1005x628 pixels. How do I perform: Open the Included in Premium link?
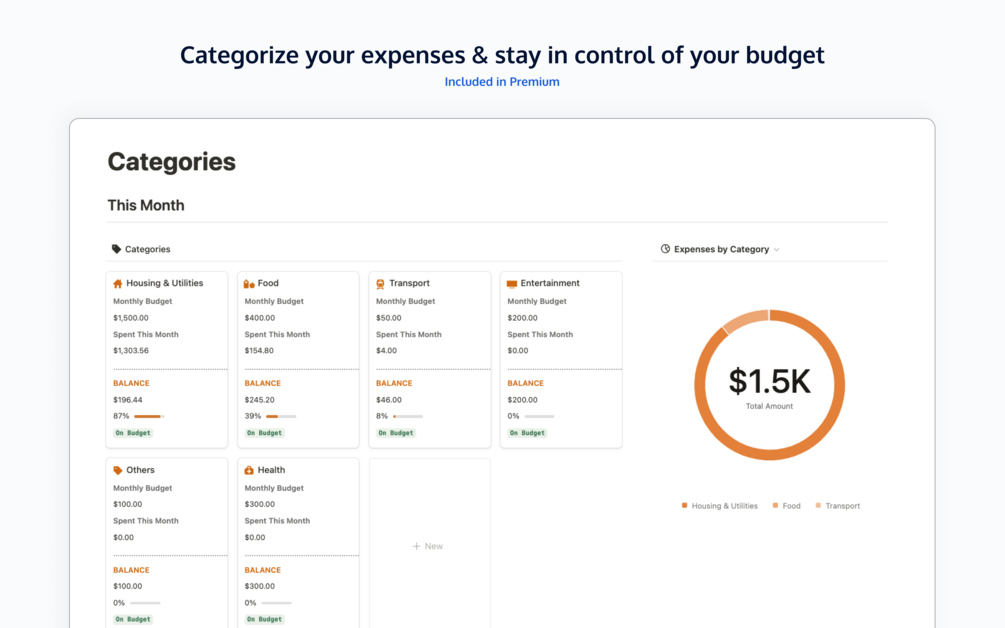pyautogui.click(x=502, y=82)
